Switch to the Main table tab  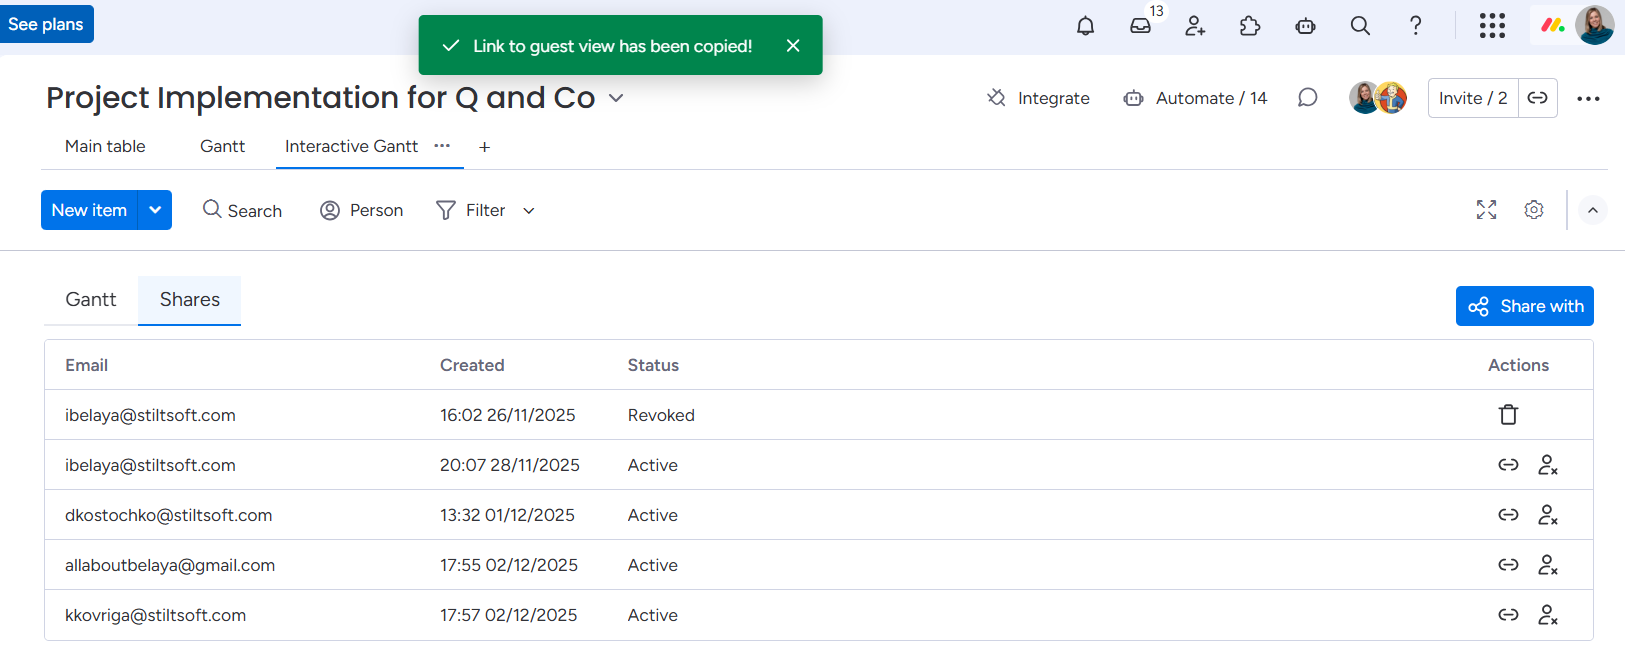tap(105, 146)
